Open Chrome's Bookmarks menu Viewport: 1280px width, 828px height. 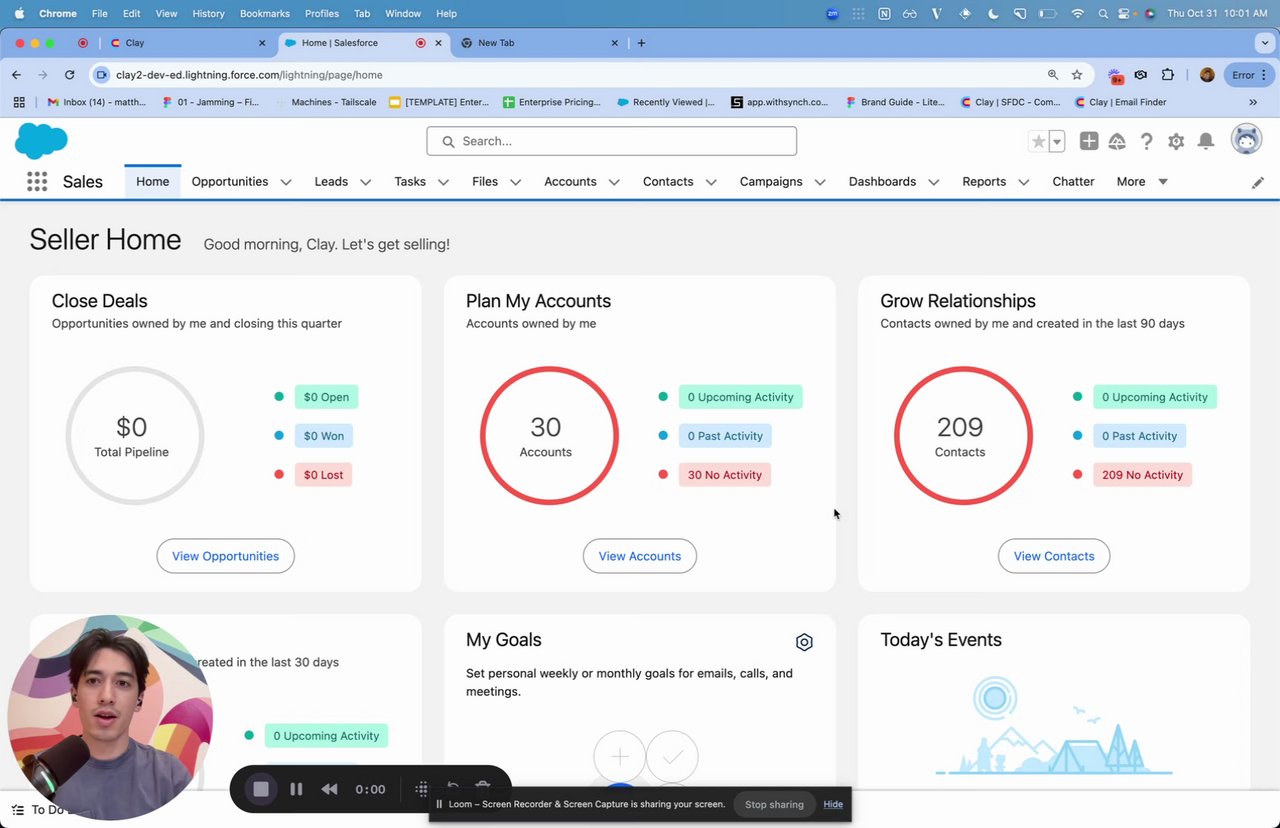coord(265,14)
